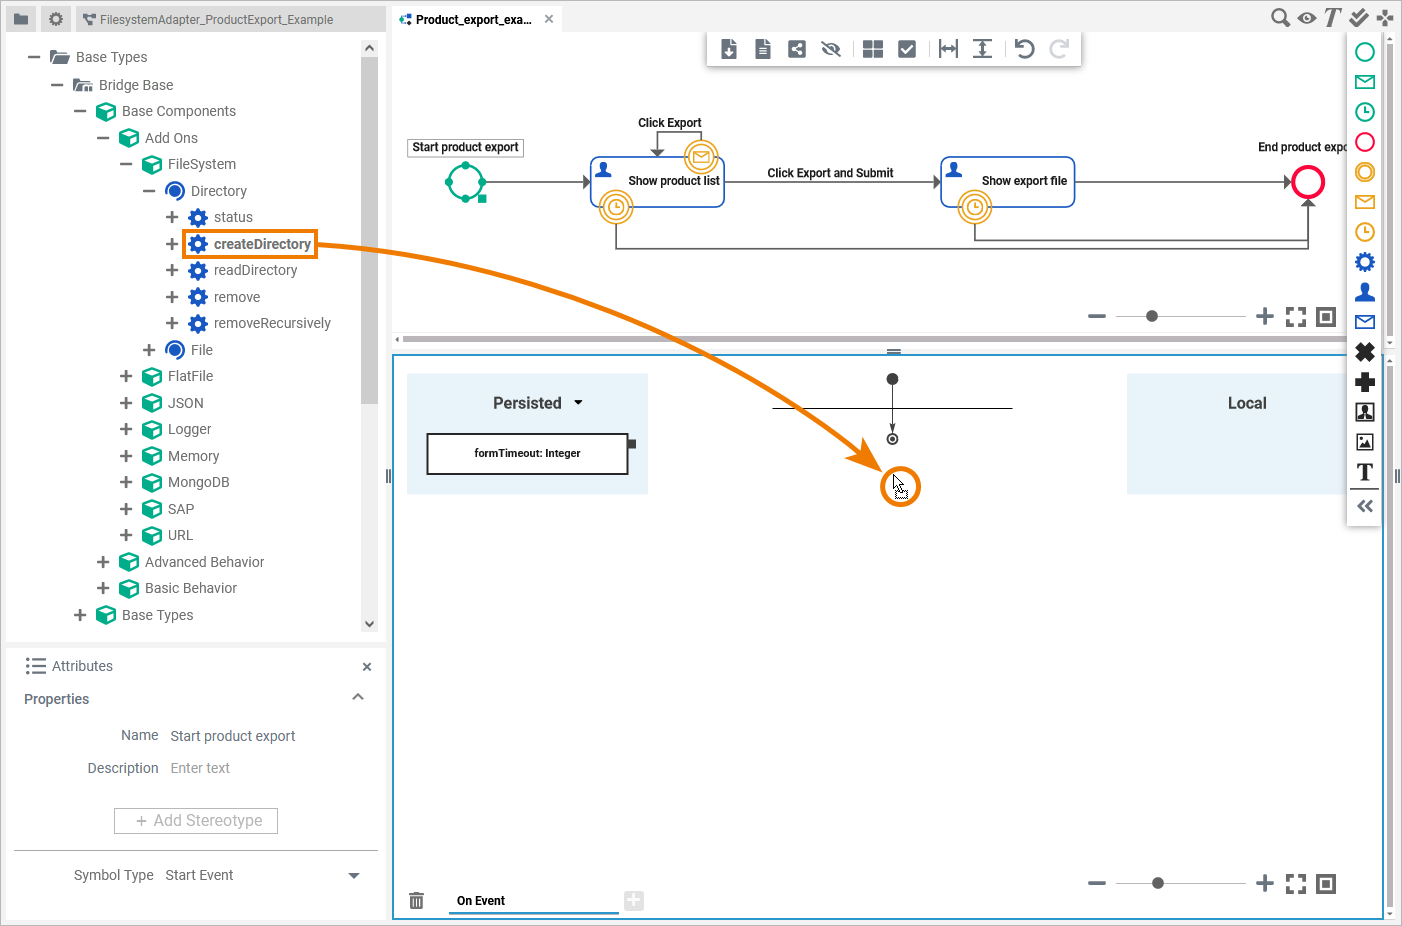The width and height of the screenshot is (1402, 926).
Task: Toggle the eye view icon at top right
Action: (x=1306, y=18)
